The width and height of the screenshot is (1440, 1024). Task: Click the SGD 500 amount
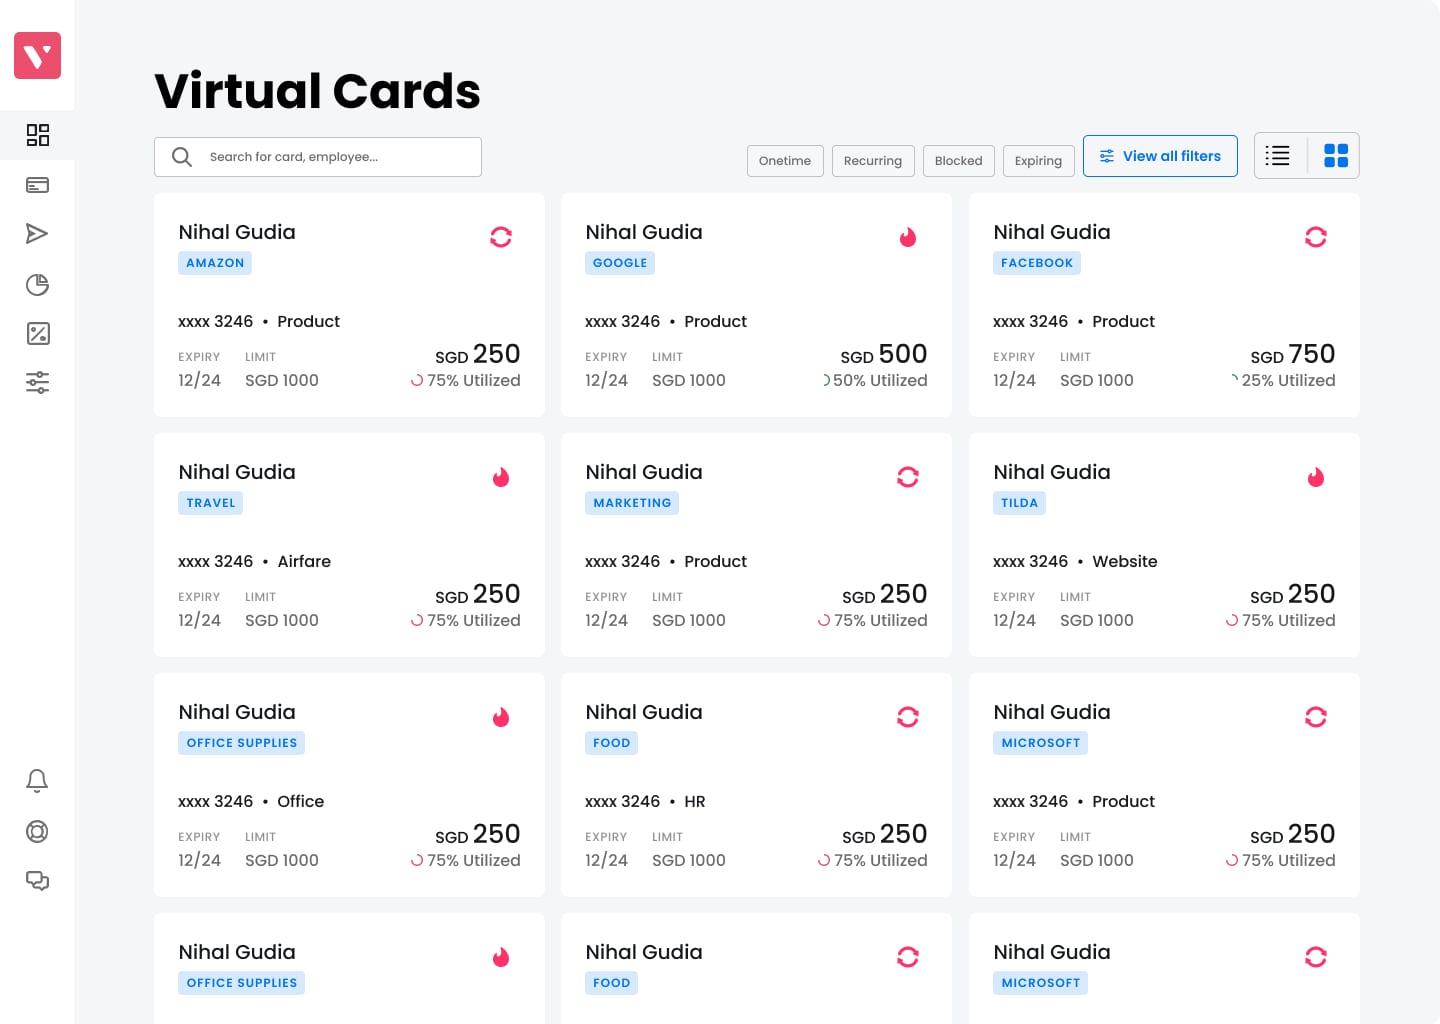[x=884, y=354]
